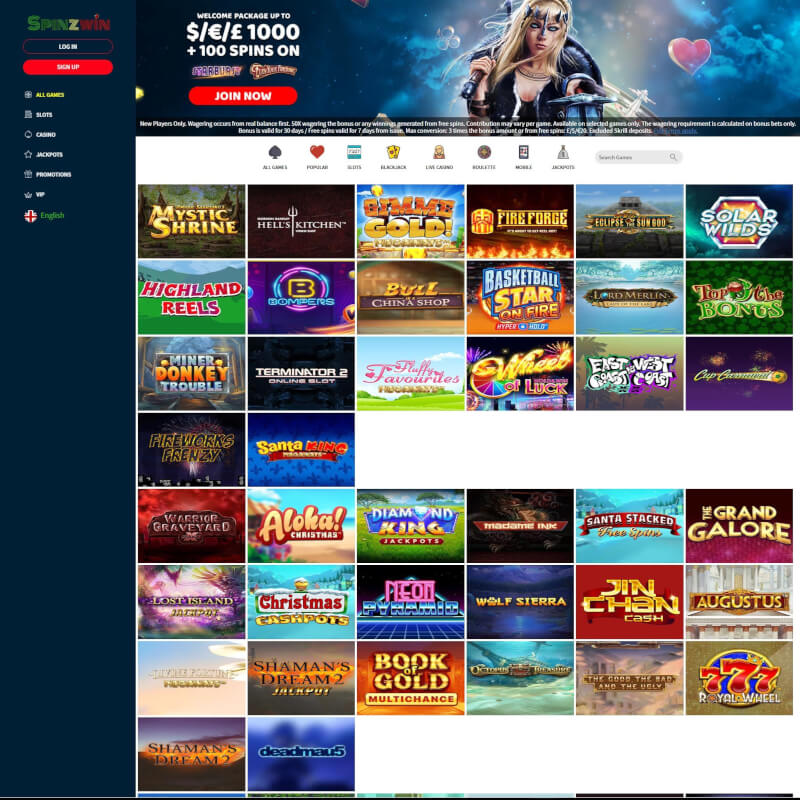
Task: Select the heart Popular category icon
Action: [317, 152]
